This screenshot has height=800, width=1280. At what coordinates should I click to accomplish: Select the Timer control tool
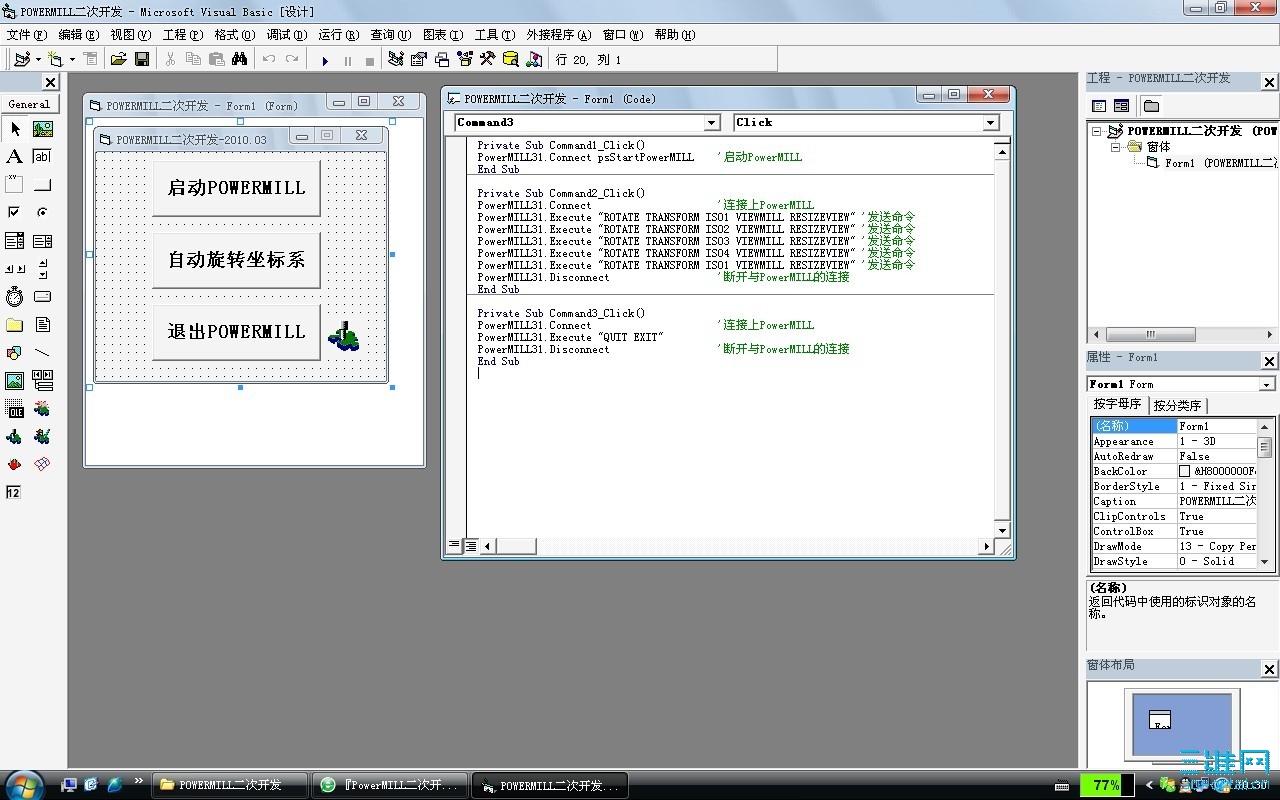point(15,297)
